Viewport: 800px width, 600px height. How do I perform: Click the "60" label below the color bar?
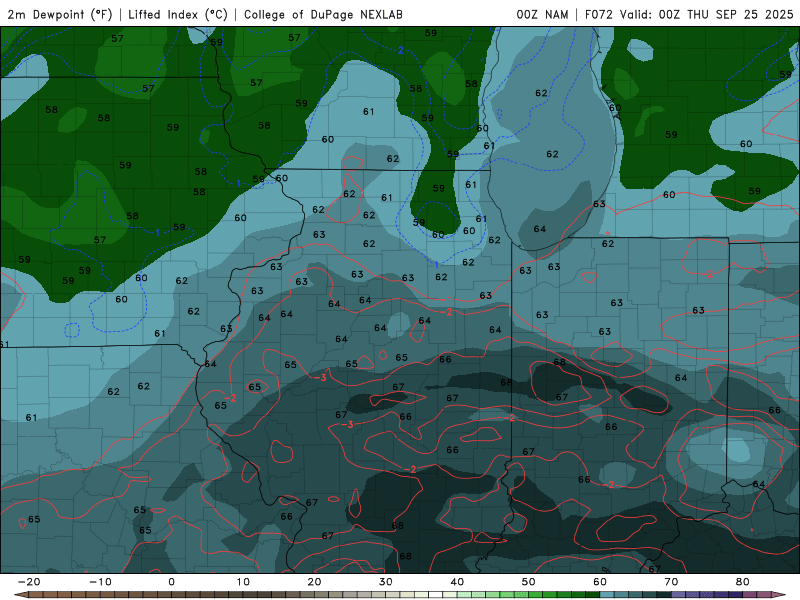coord(600,582)
